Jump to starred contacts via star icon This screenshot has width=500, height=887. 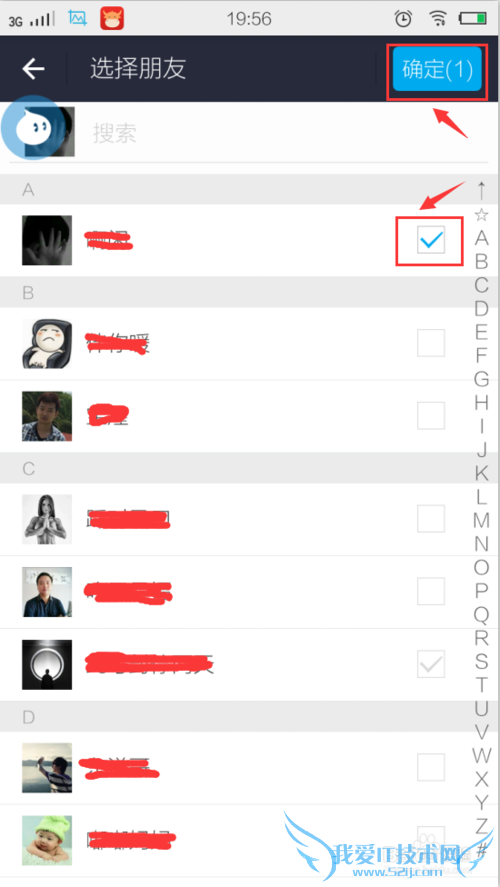481,214
